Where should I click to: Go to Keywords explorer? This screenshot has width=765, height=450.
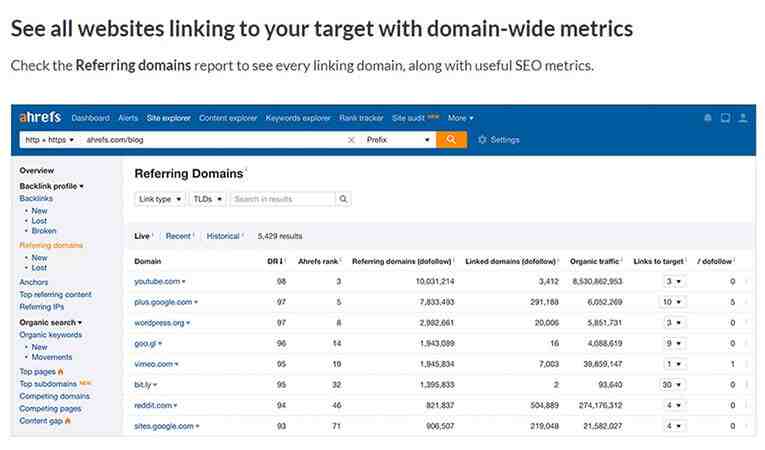tap(298, 118)
